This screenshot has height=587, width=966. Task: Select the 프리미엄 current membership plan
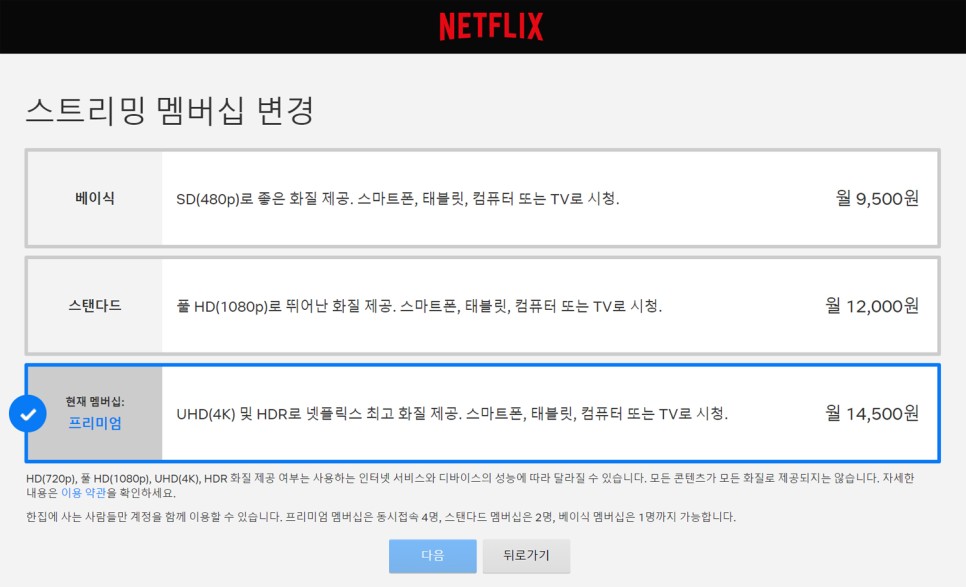(482, 413)
